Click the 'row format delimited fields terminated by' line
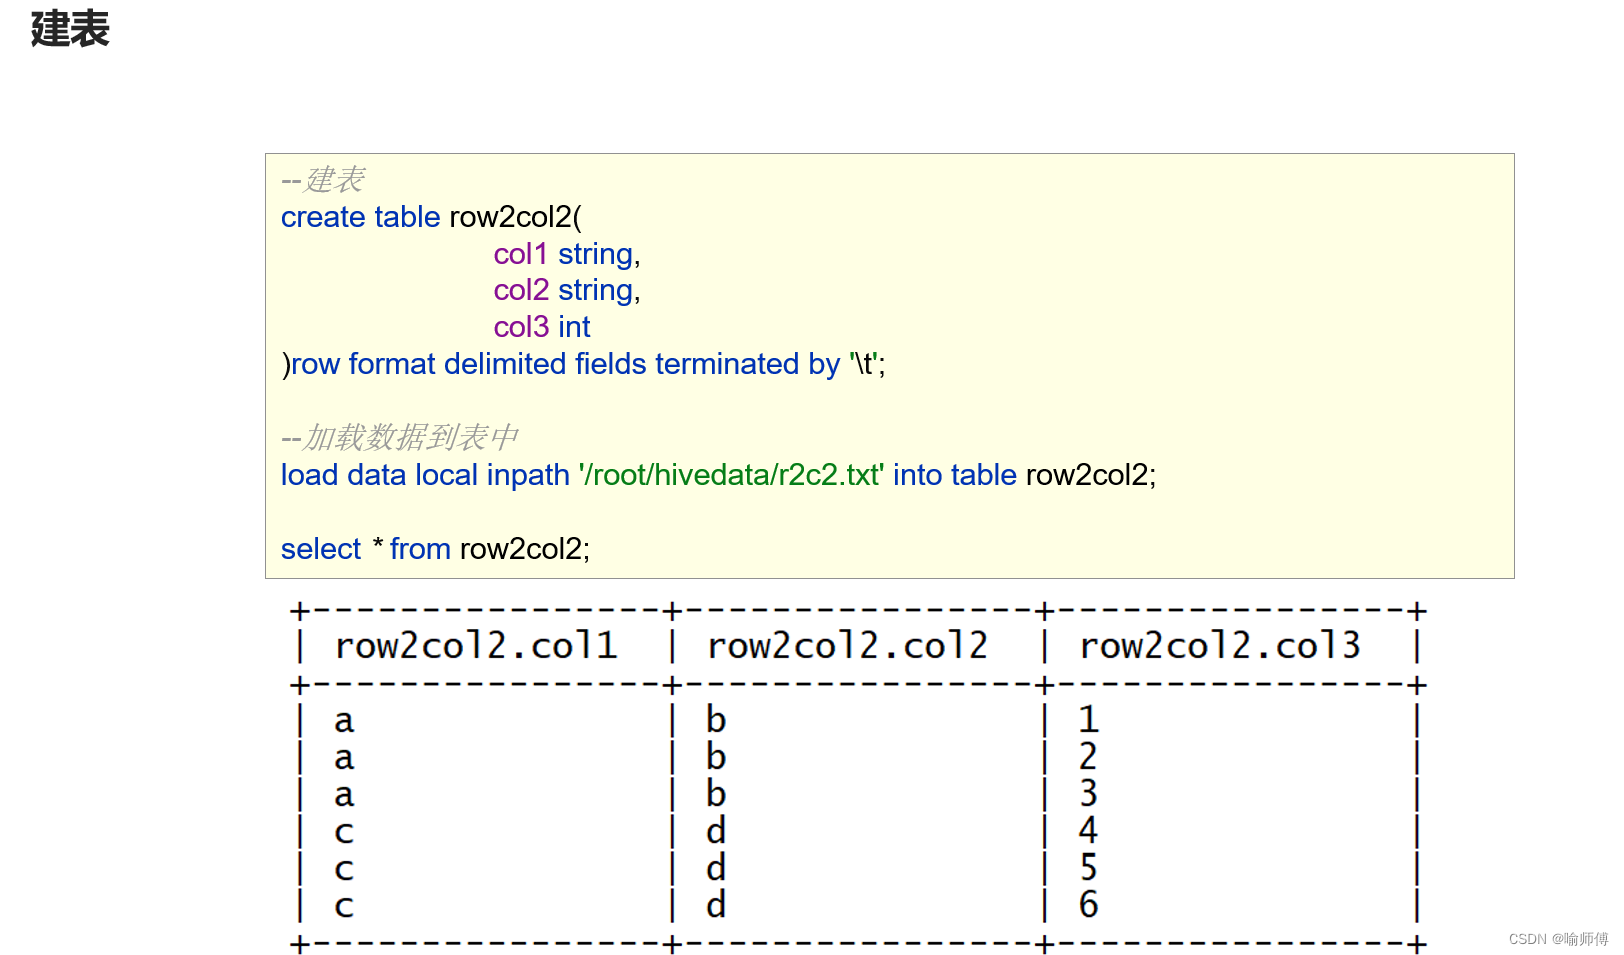Image resolution: width=1624 pixels, height=955 pixels. (583, 364)
